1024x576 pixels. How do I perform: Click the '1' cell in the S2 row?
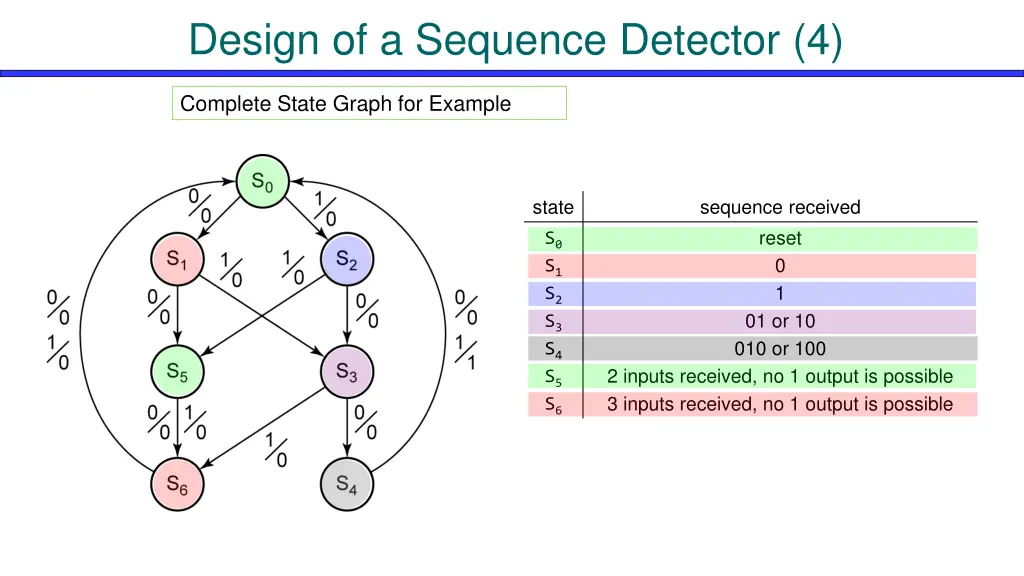tap(780, 294)
